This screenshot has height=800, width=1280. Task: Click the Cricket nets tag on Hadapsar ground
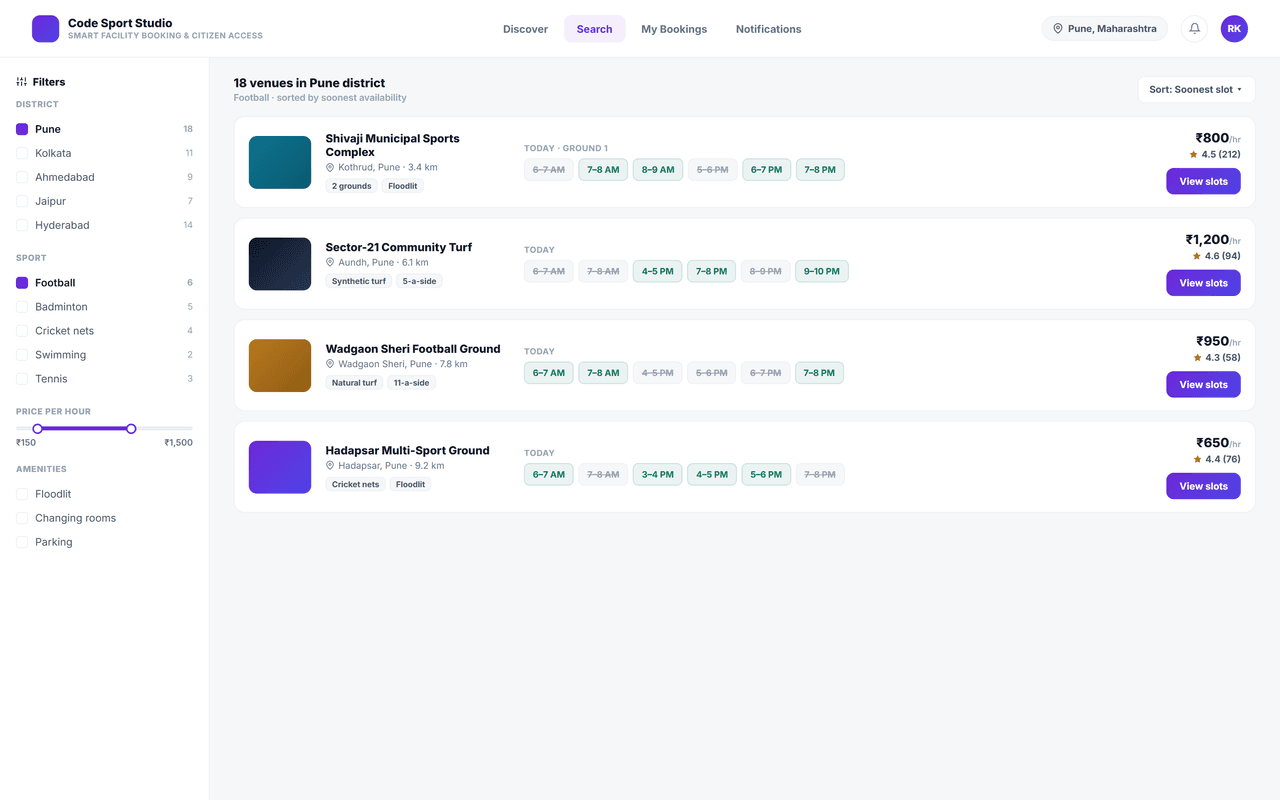pos(356,484)
